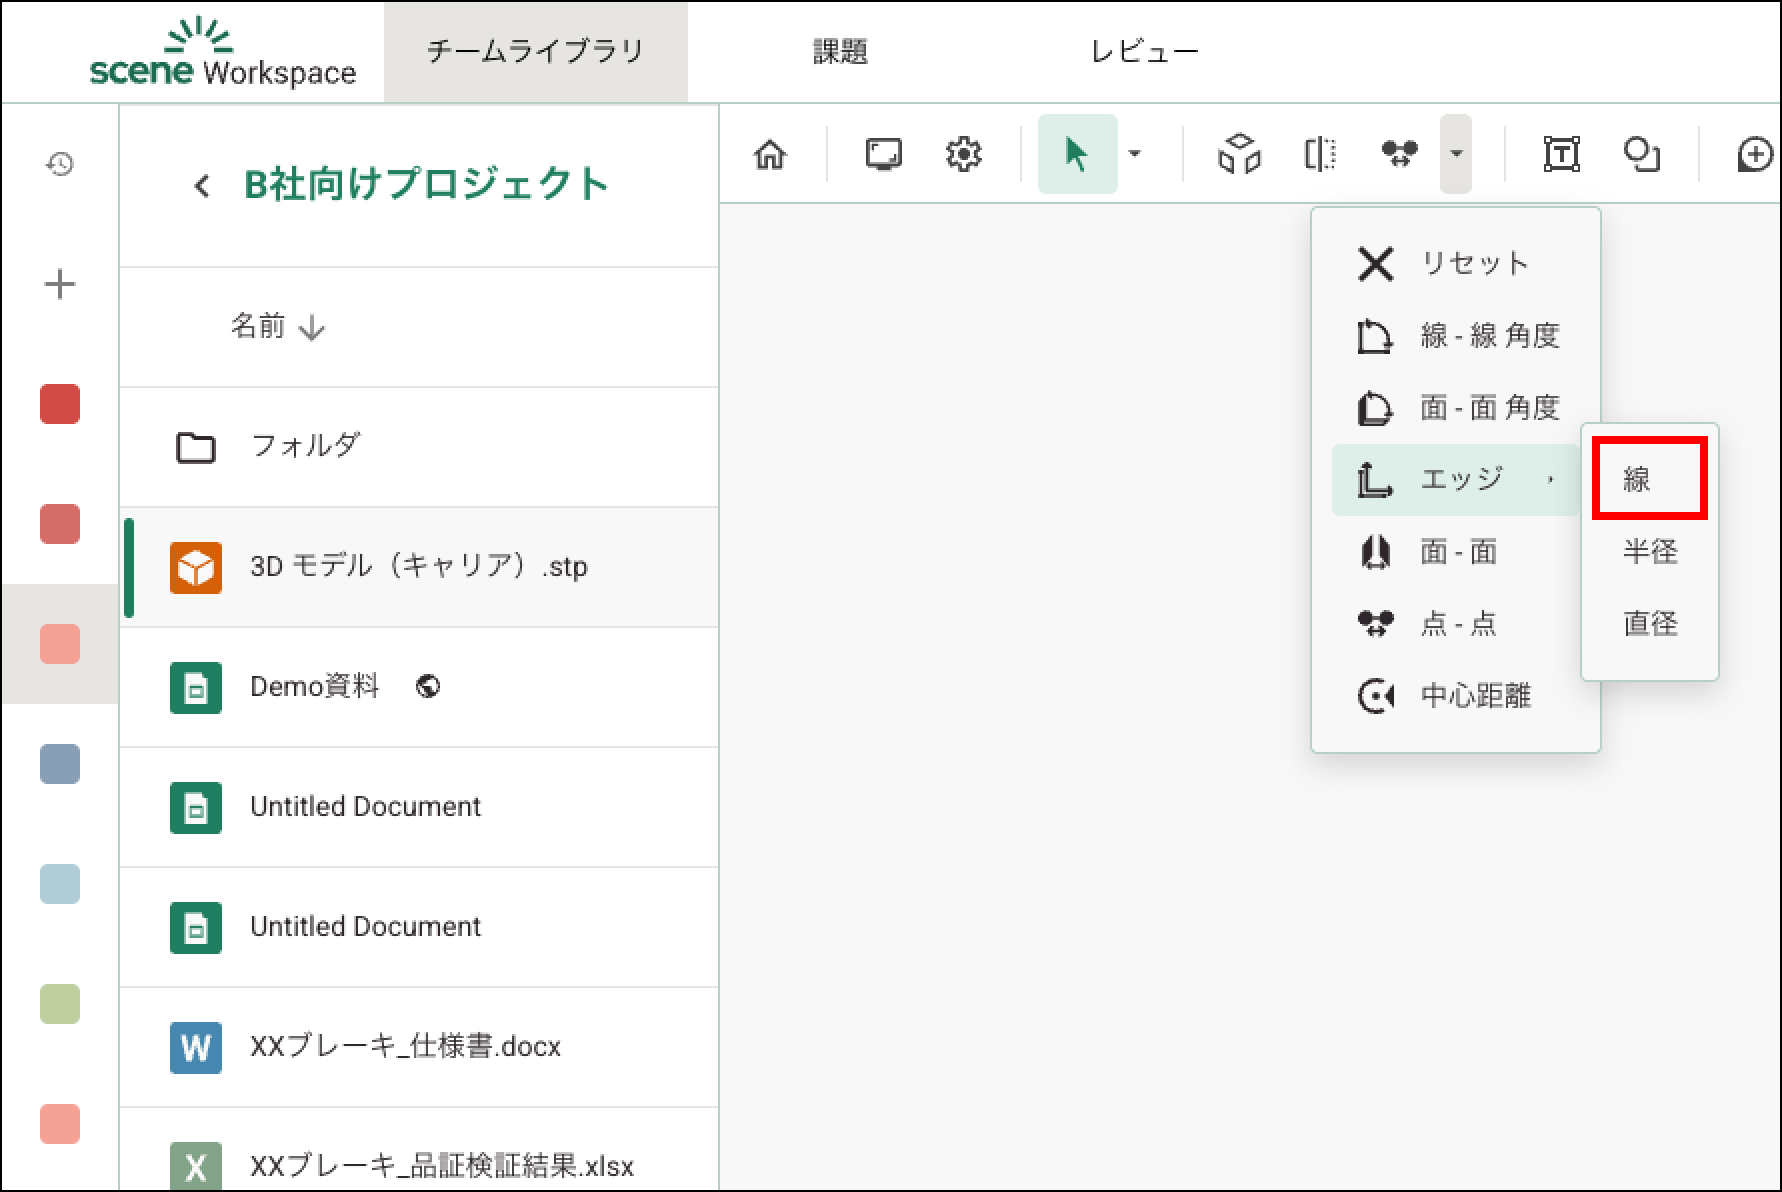Screen dimensions: 1782x1192
Task: Switch to the 課題 tab
Action: [840, 52]
